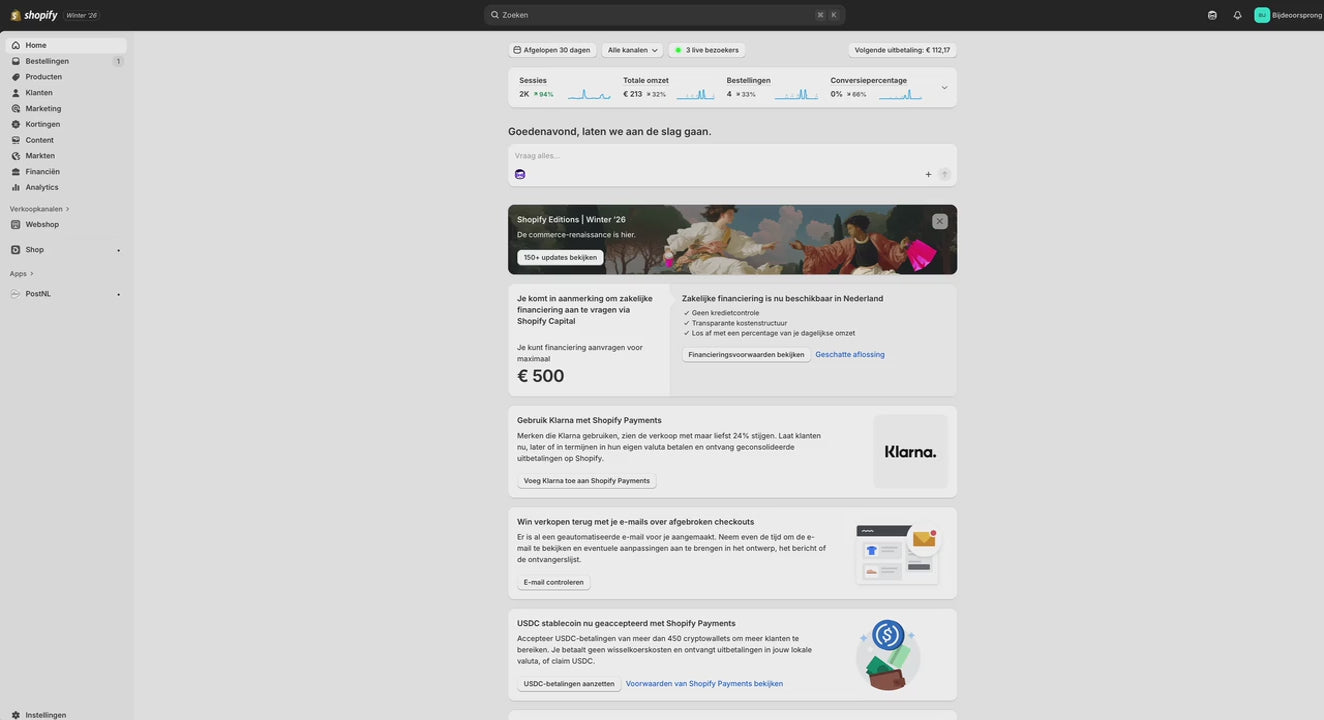1324x720 pixels.
Task: Click the PostNL app icon
Action: [16, 294]
